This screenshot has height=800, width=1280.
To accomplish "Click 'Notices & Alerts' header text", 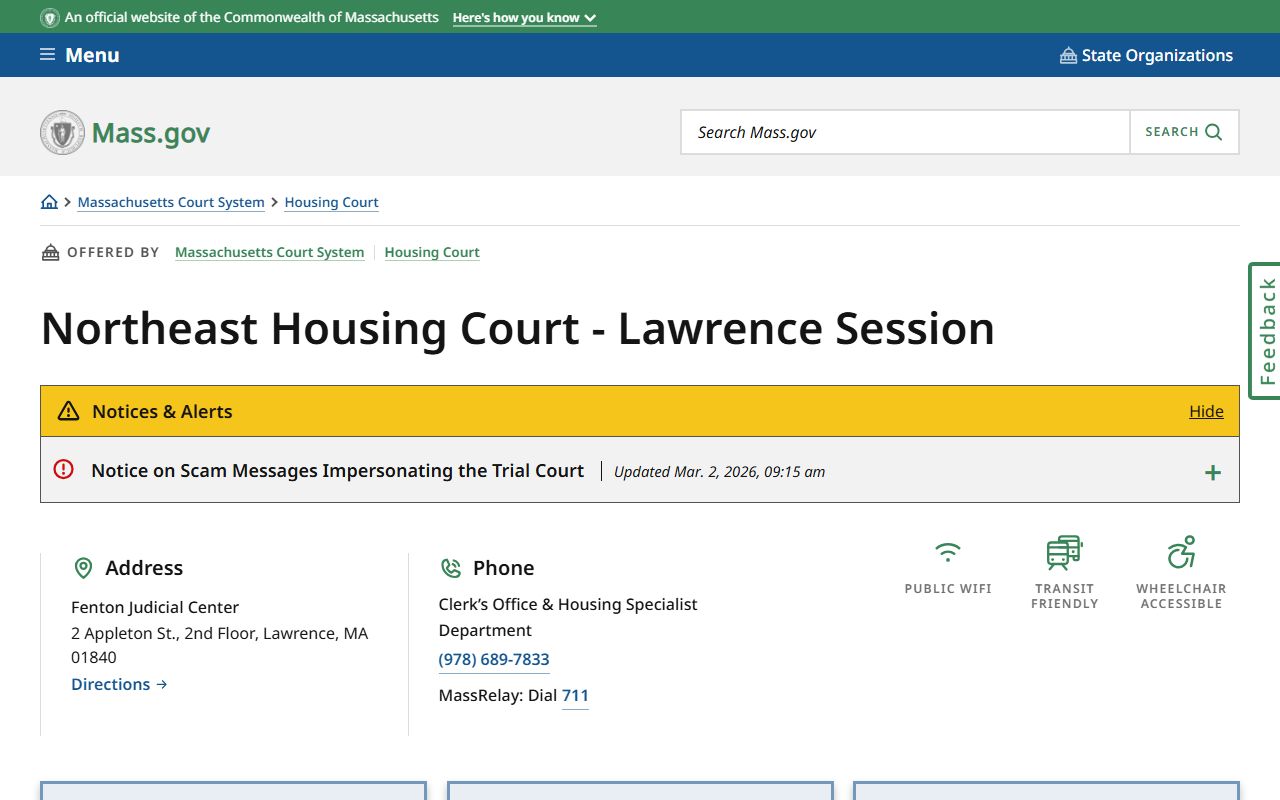I will (162, 411).
